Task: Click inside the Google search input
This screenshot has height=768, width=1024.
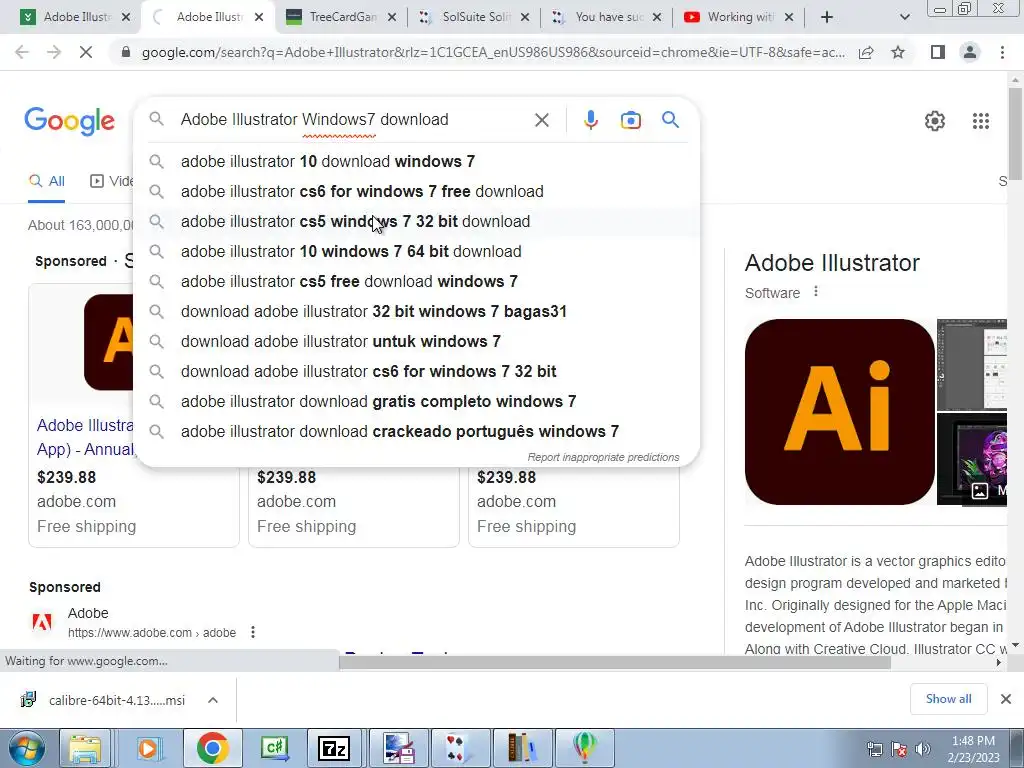Action: [x=353, y=120]
